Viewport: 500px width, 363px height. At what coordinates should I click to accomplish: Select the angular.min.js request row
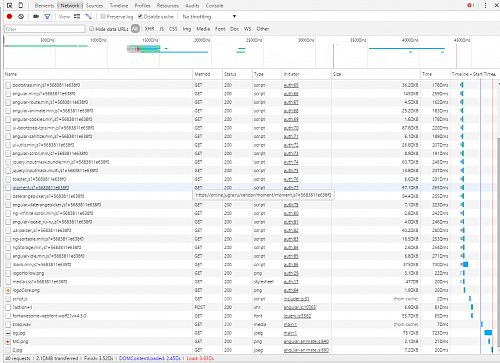[250, 94]
